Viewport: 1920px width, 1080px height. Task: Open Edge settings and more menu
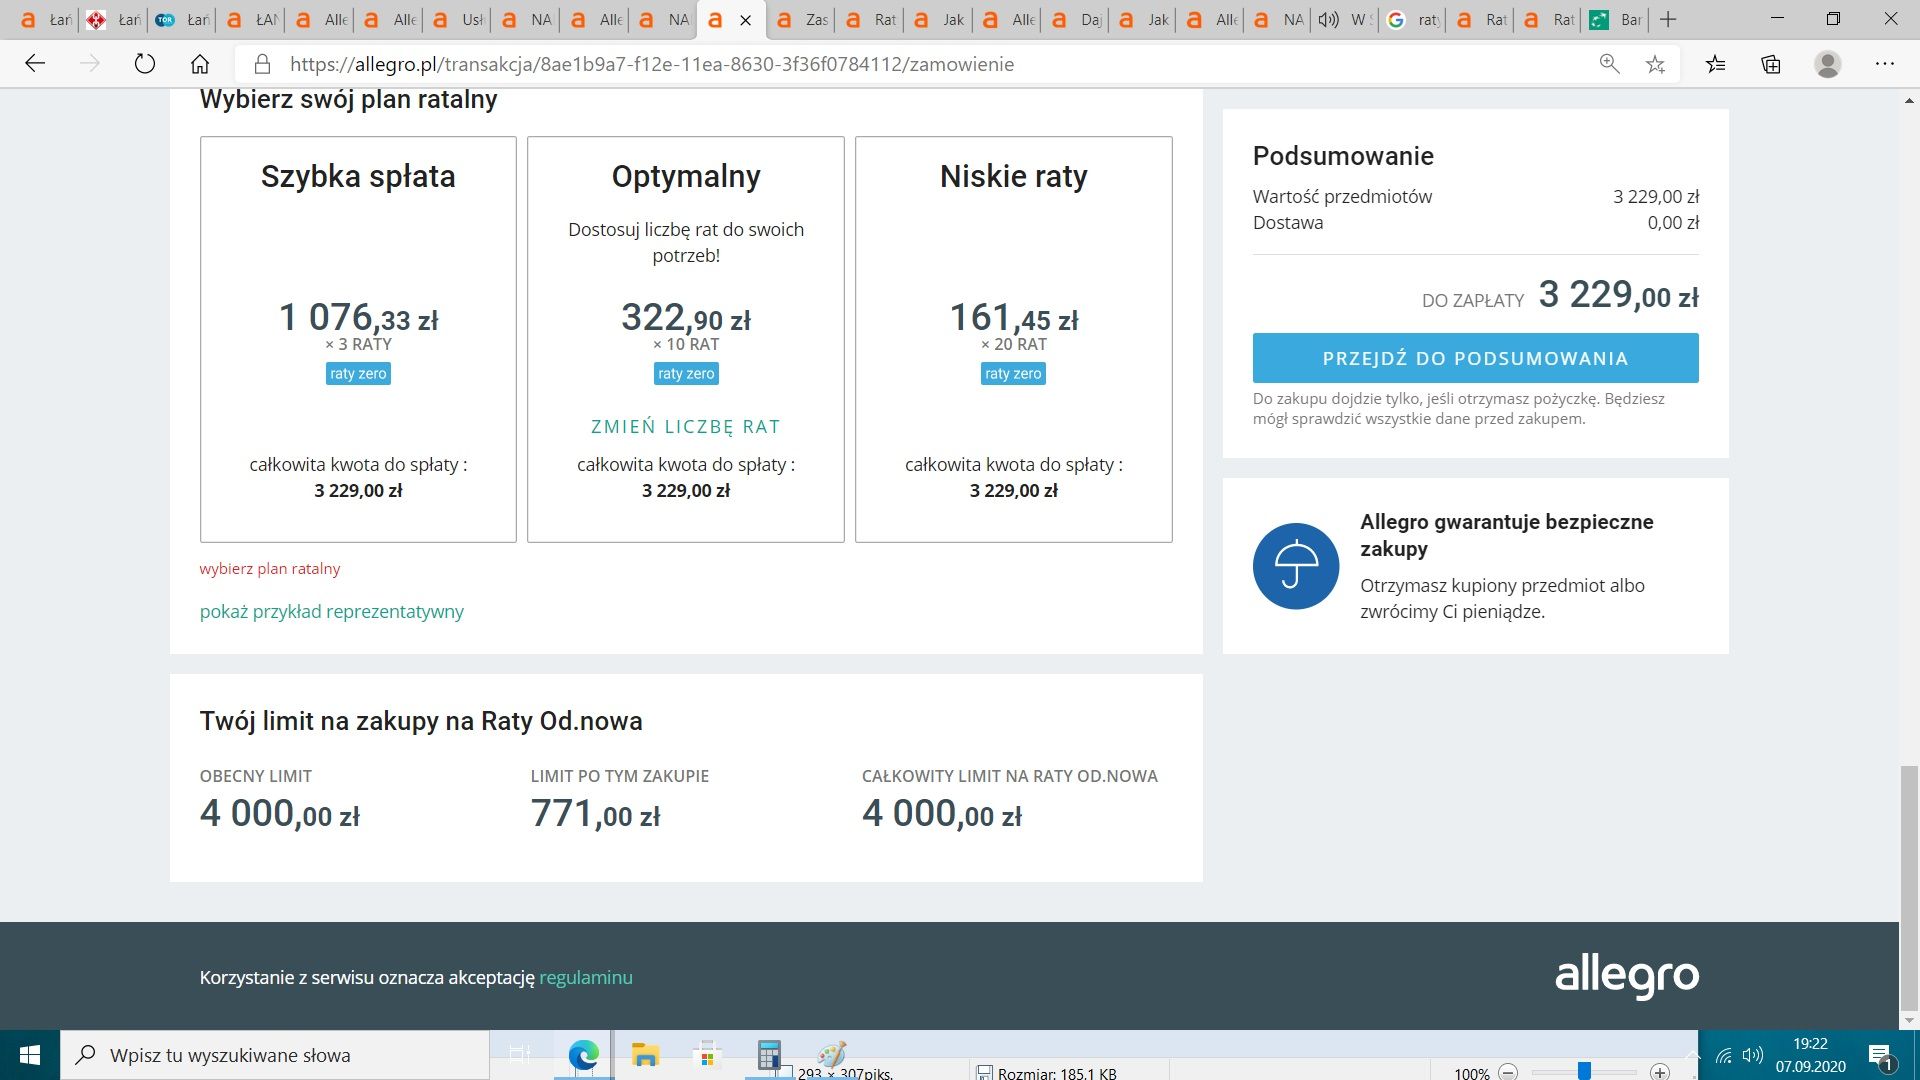point(1885,64)
